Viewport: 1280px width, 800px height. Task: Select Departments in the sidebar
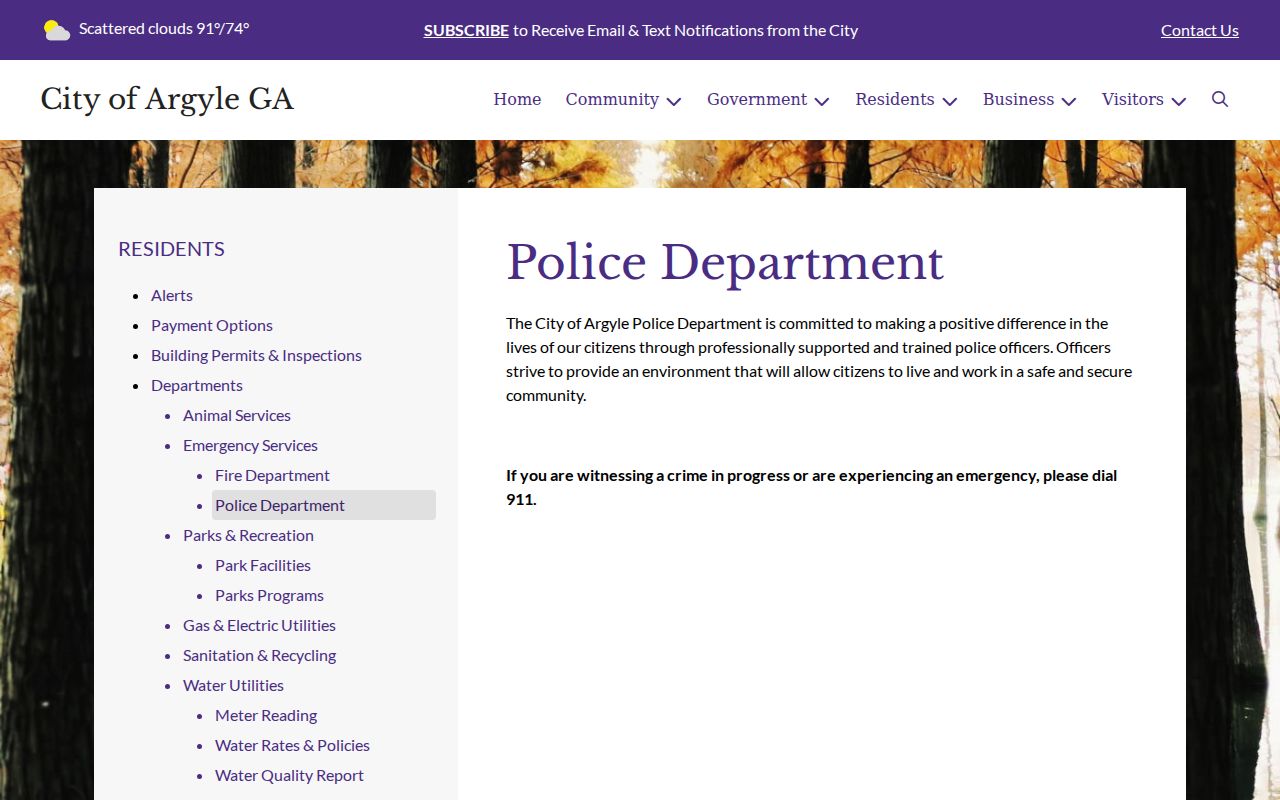click(x=197, y=385)
